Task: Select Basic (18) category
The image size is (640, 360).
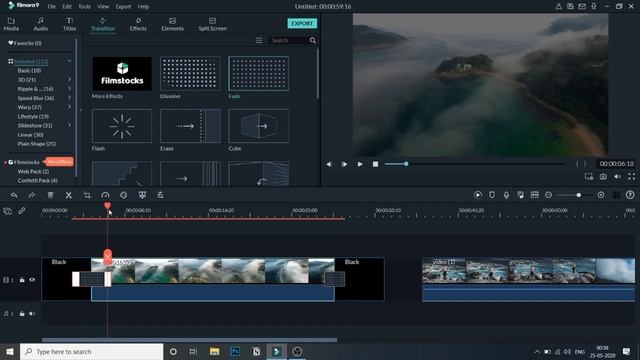Action: click(x=29, y=71)
